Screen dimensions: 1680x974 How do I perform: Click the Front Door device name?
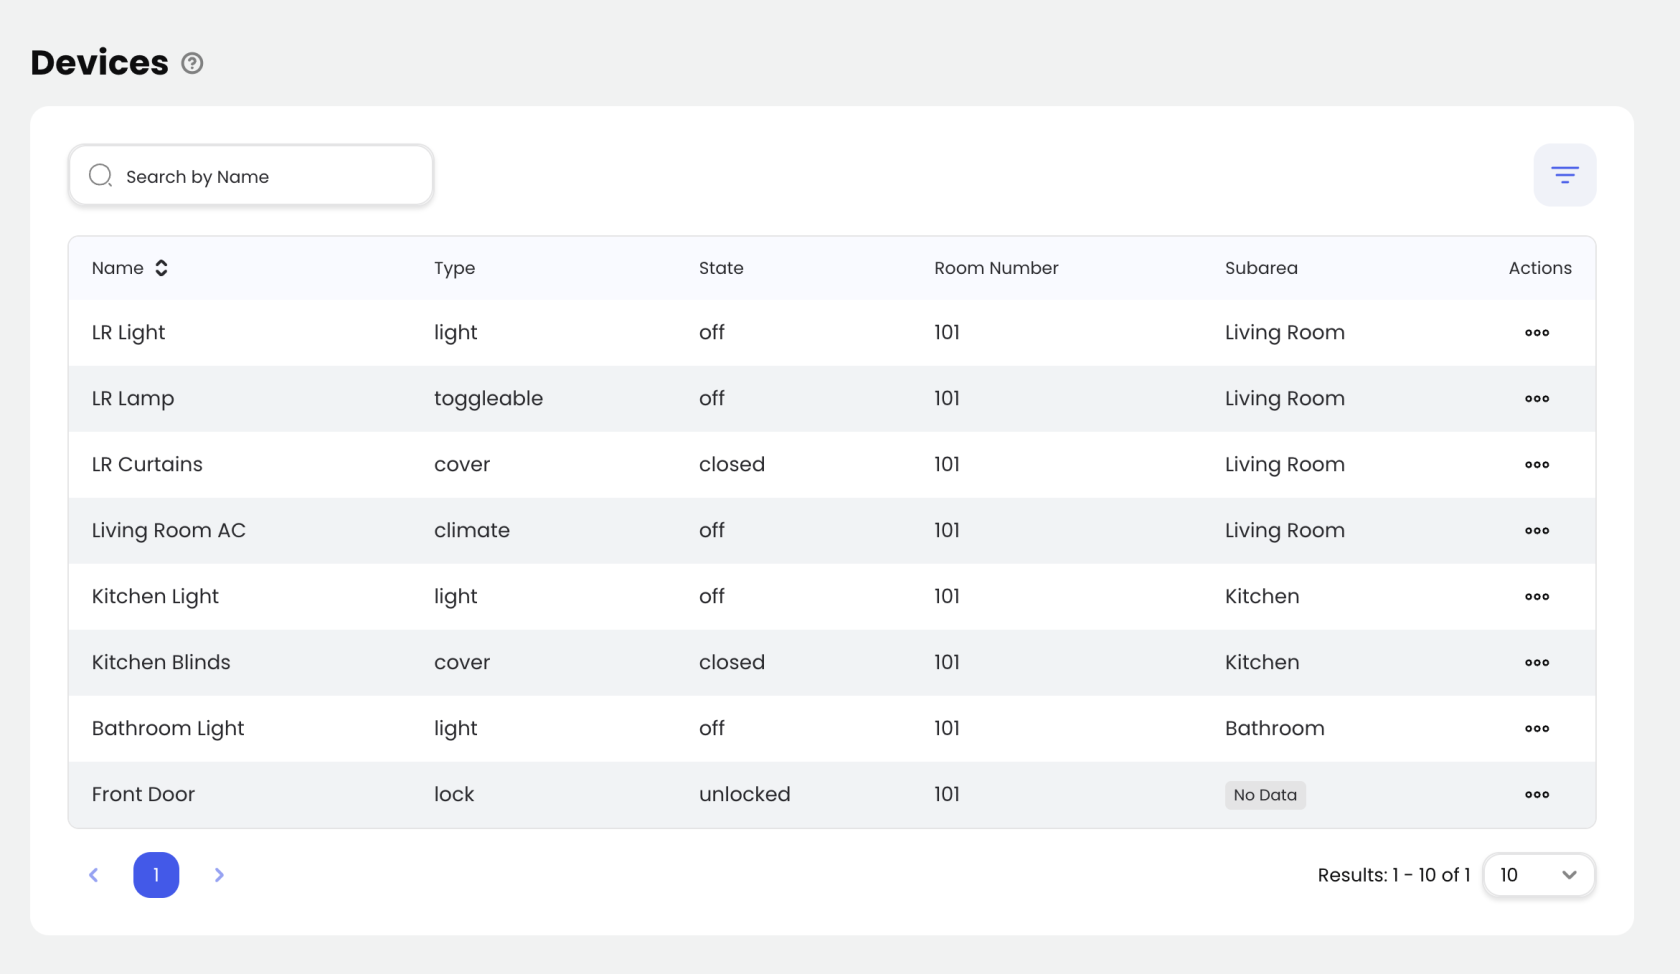(x=143, y=794)
